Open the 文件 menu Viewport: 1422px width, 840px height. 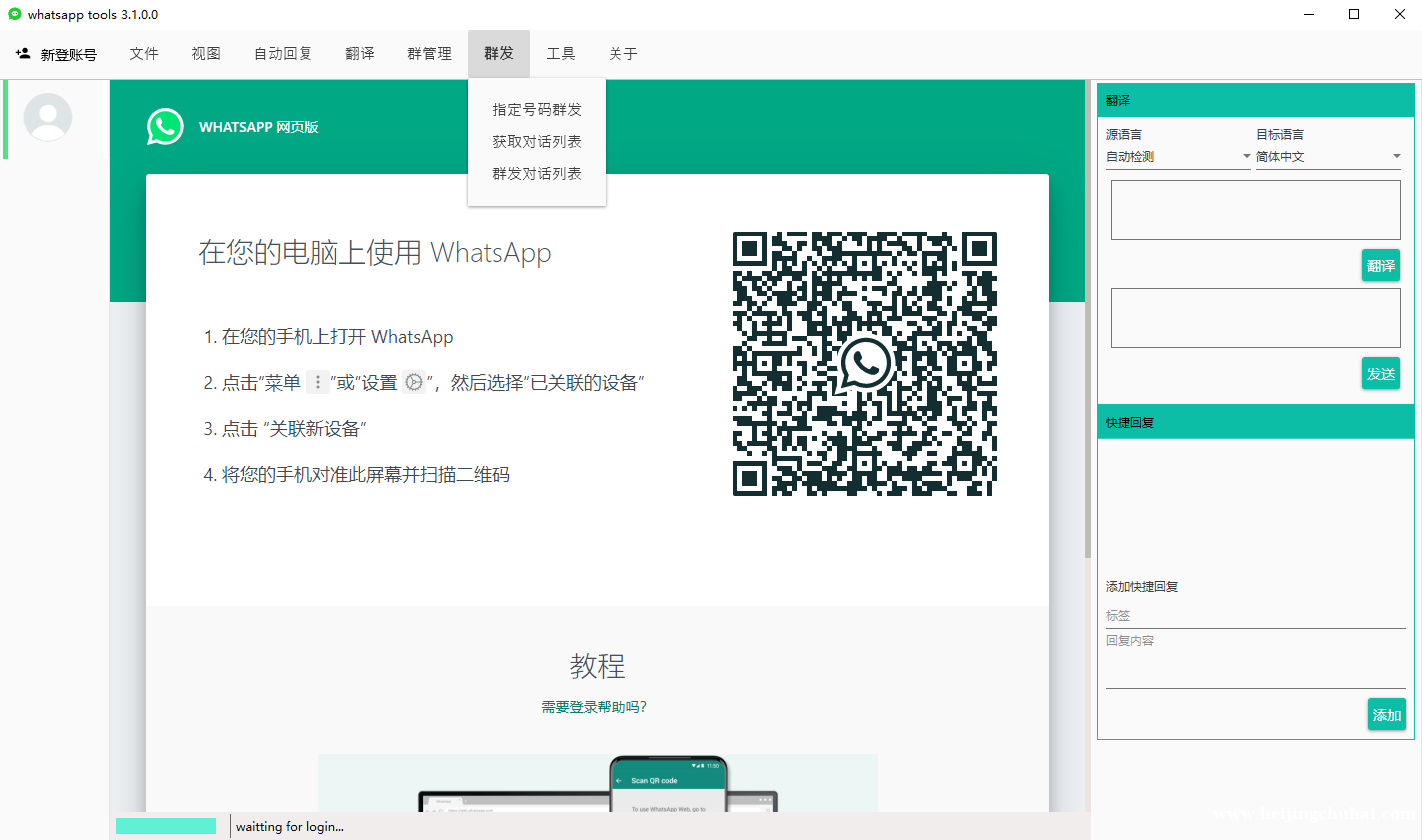(x=144, y=54)
